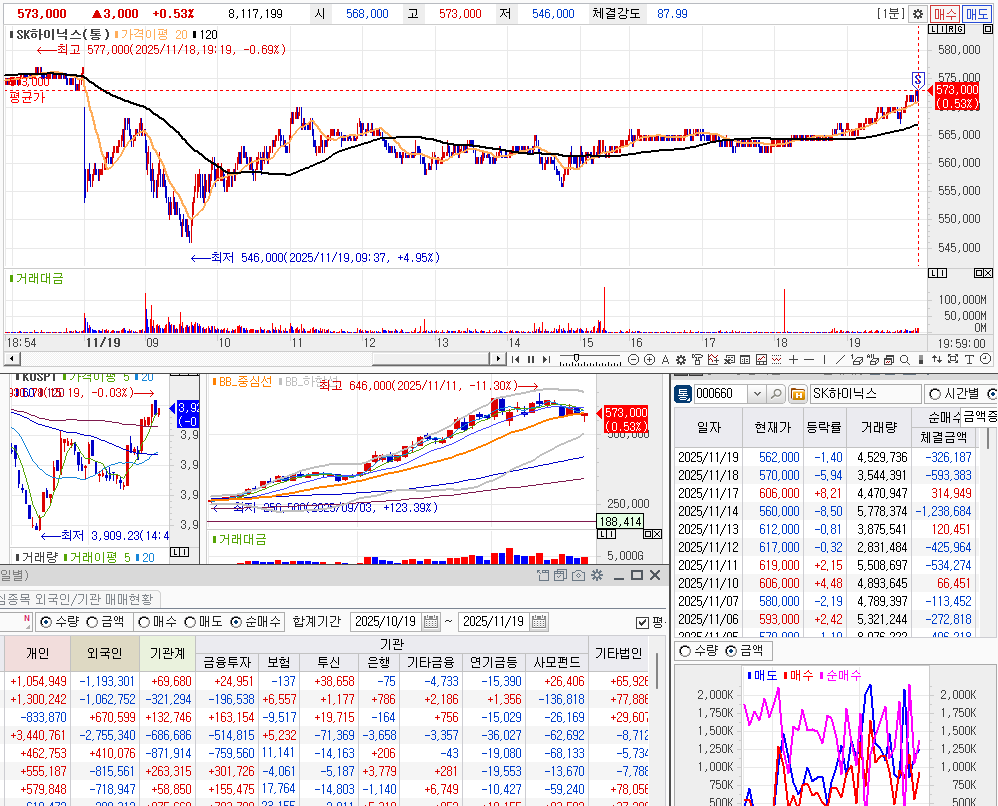
Task: Select 시간별 radio button
Action: [x=954, y=394]
